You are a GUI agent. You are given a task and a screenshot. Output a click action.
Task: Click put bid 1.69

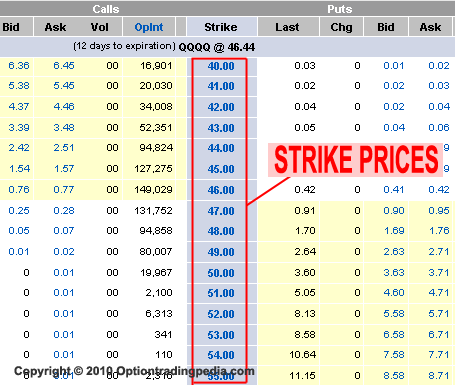(394, 231)
